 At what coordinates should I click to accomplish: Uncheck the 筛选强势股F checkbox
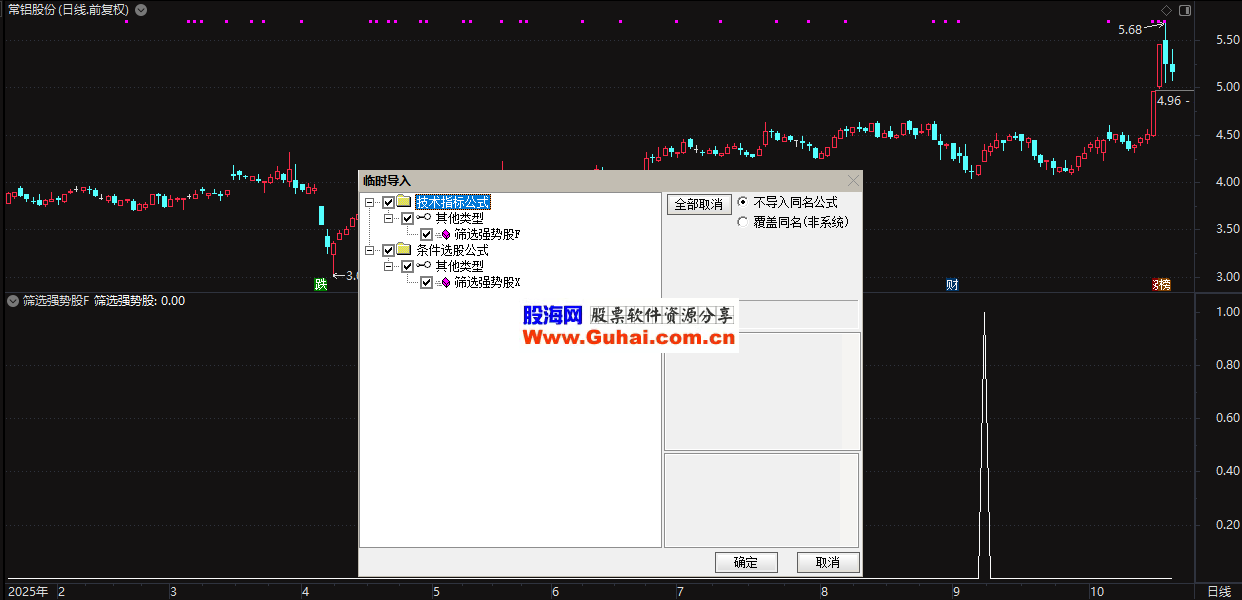point(427,234)
